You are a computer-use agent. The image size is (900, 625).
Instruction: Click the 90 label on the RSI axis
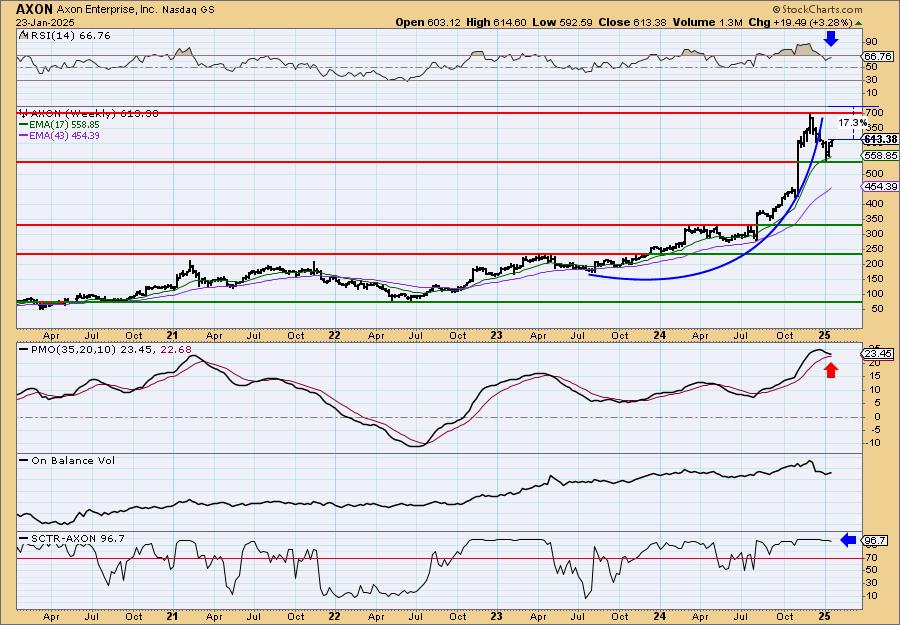click(x=871, y=41)
